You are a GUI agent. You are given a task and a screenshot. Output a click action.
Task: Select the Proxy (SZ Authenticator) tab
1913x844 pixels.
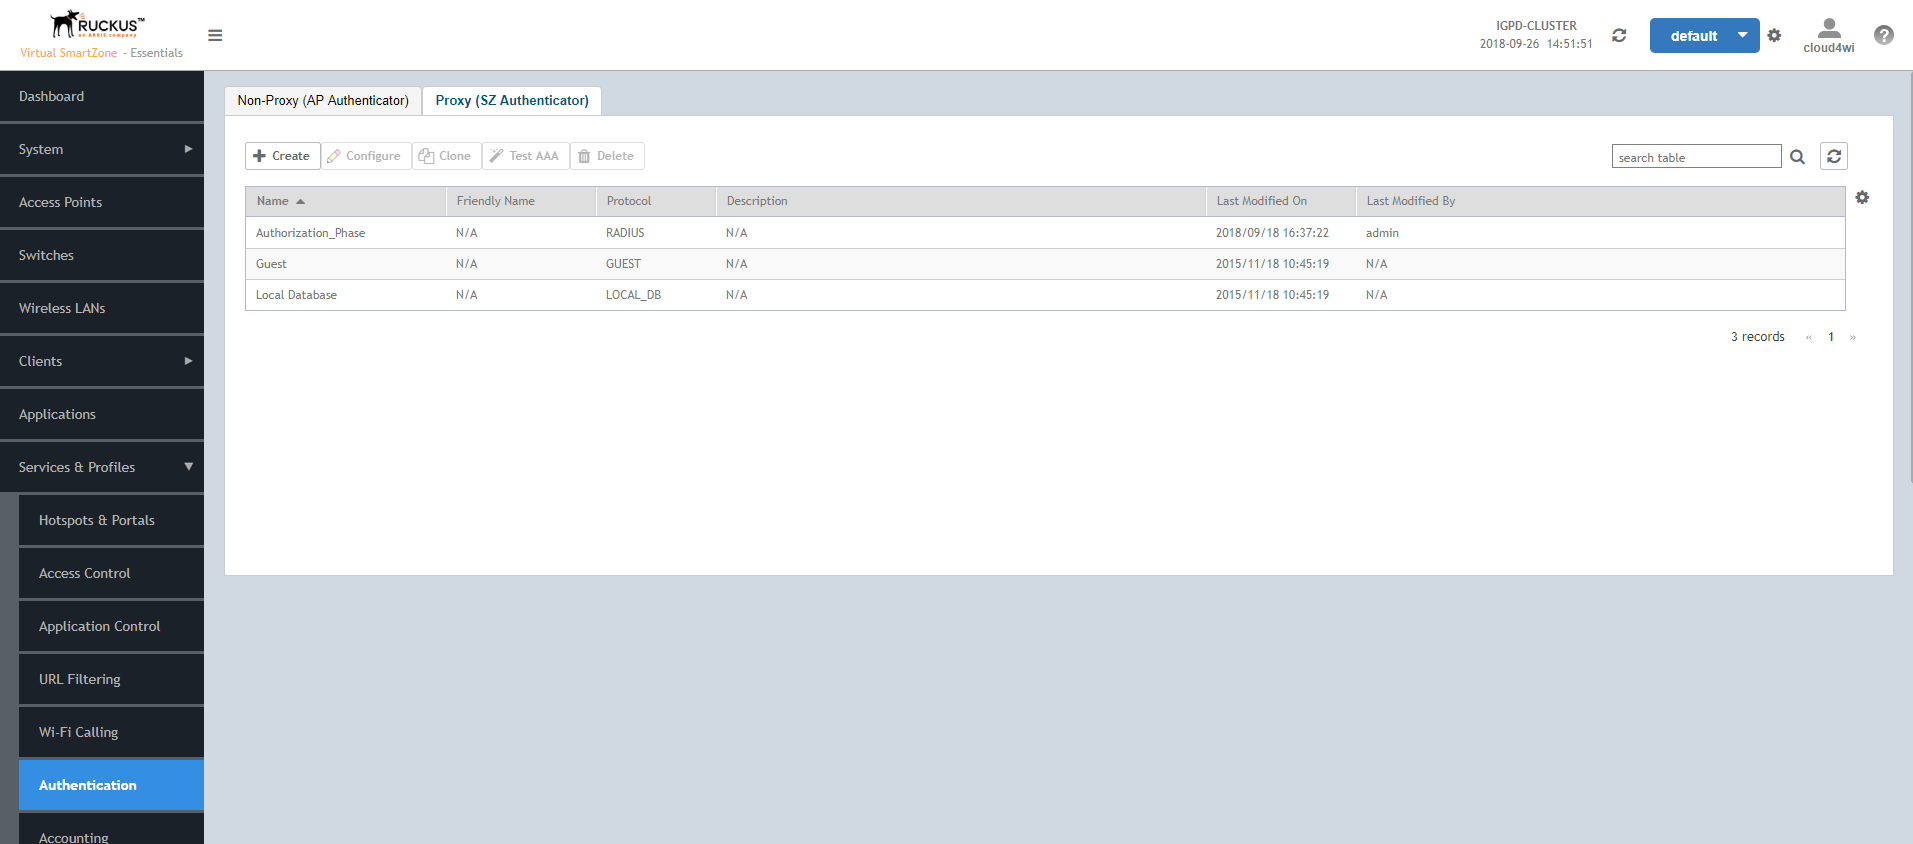coord(512,101)
